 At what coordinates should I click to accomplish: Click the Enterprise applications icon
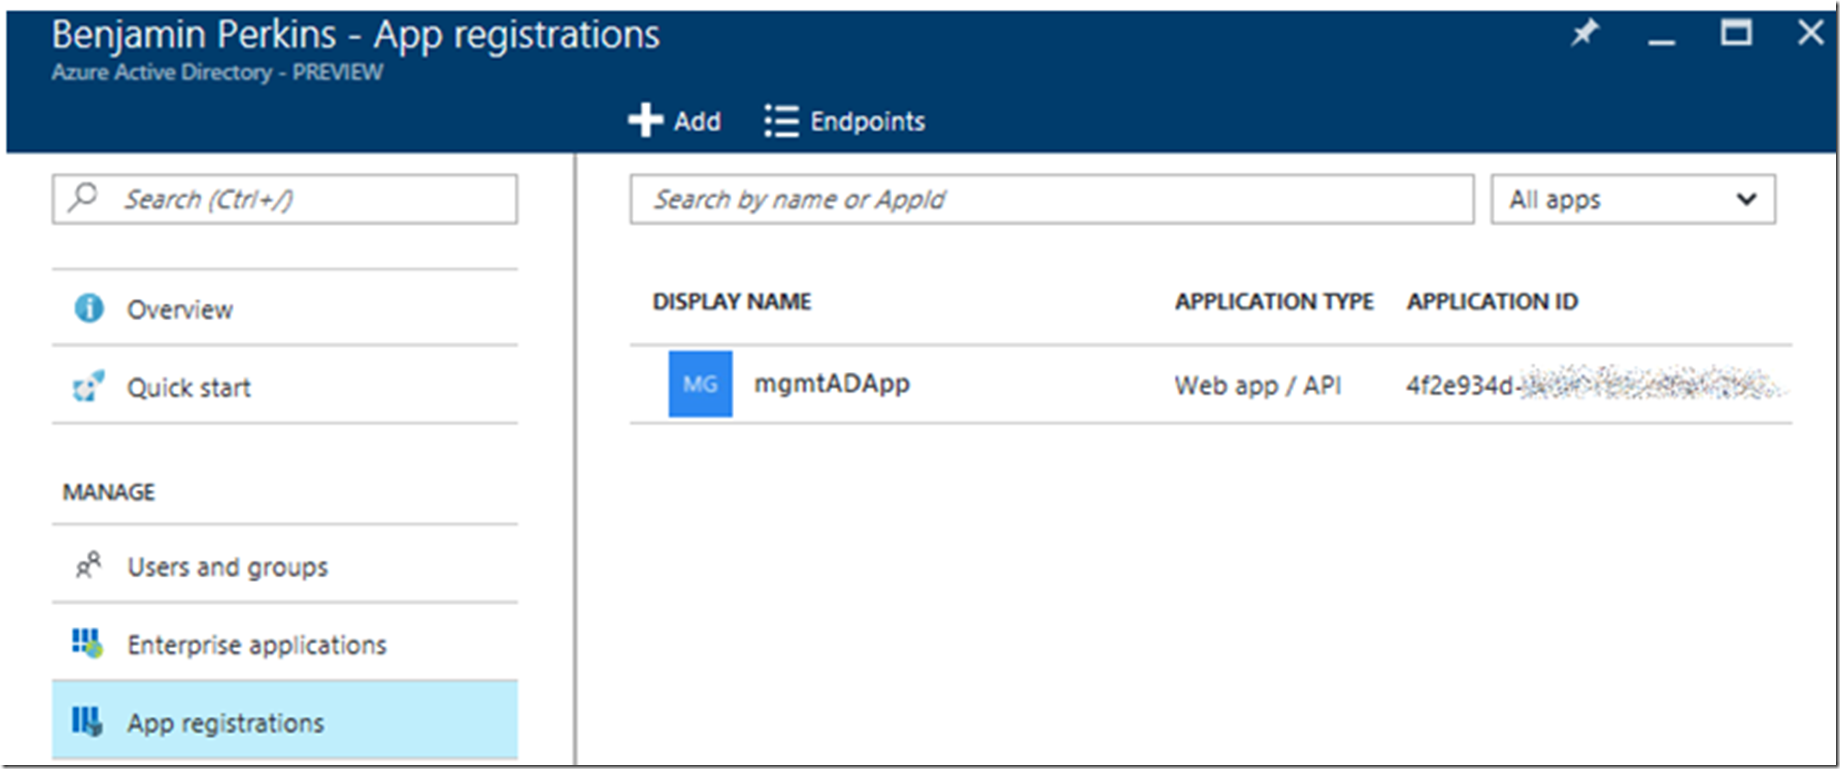click(87, 643)
